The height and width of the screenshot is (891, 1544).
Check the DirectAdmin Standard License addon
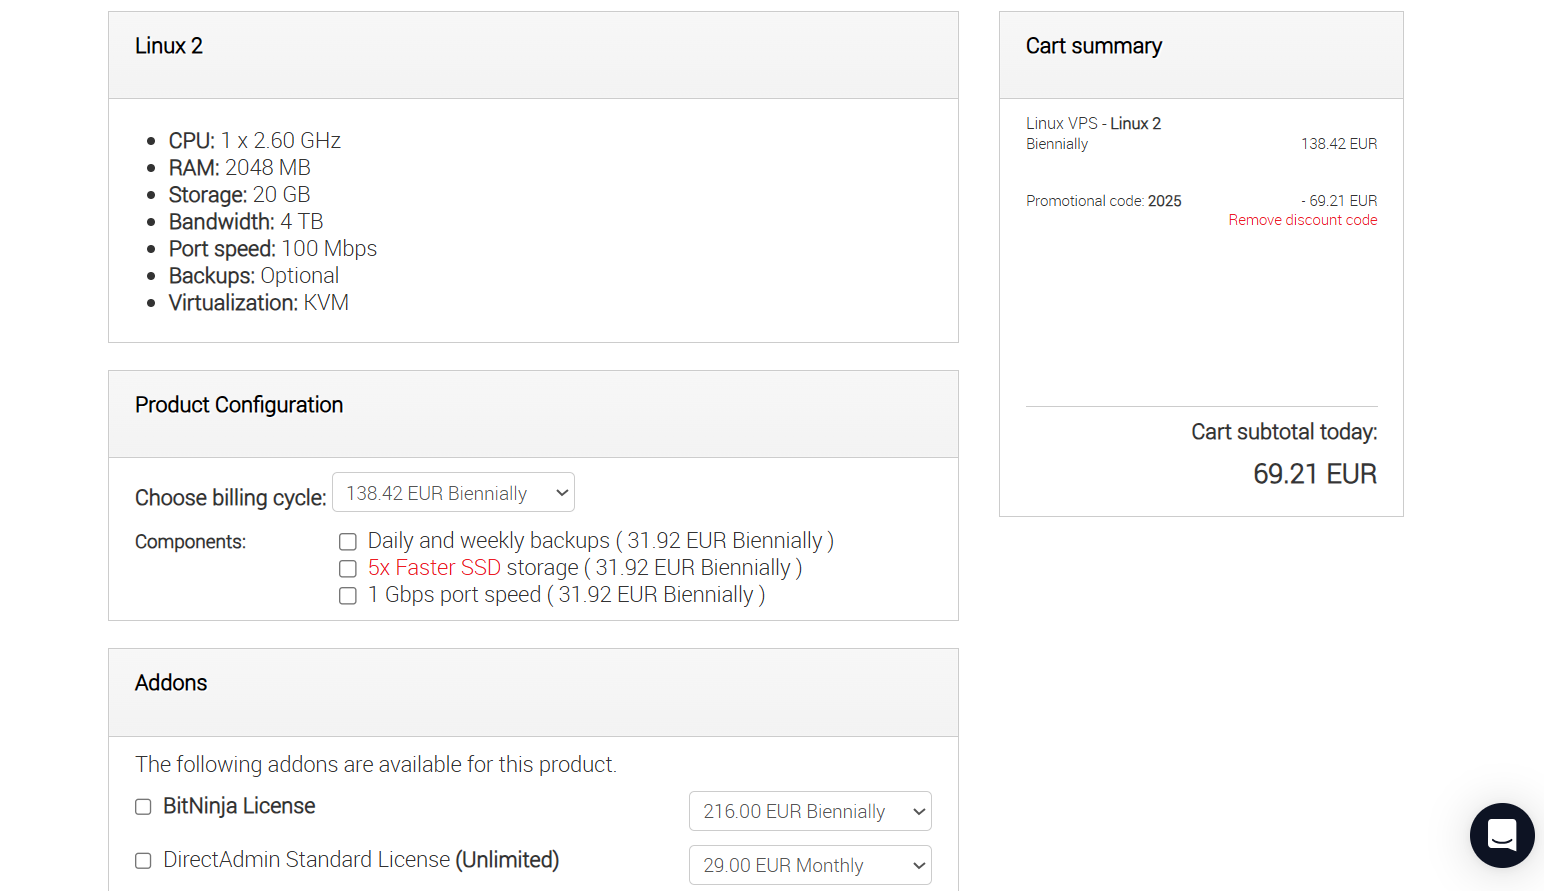(x=143, y=861)
